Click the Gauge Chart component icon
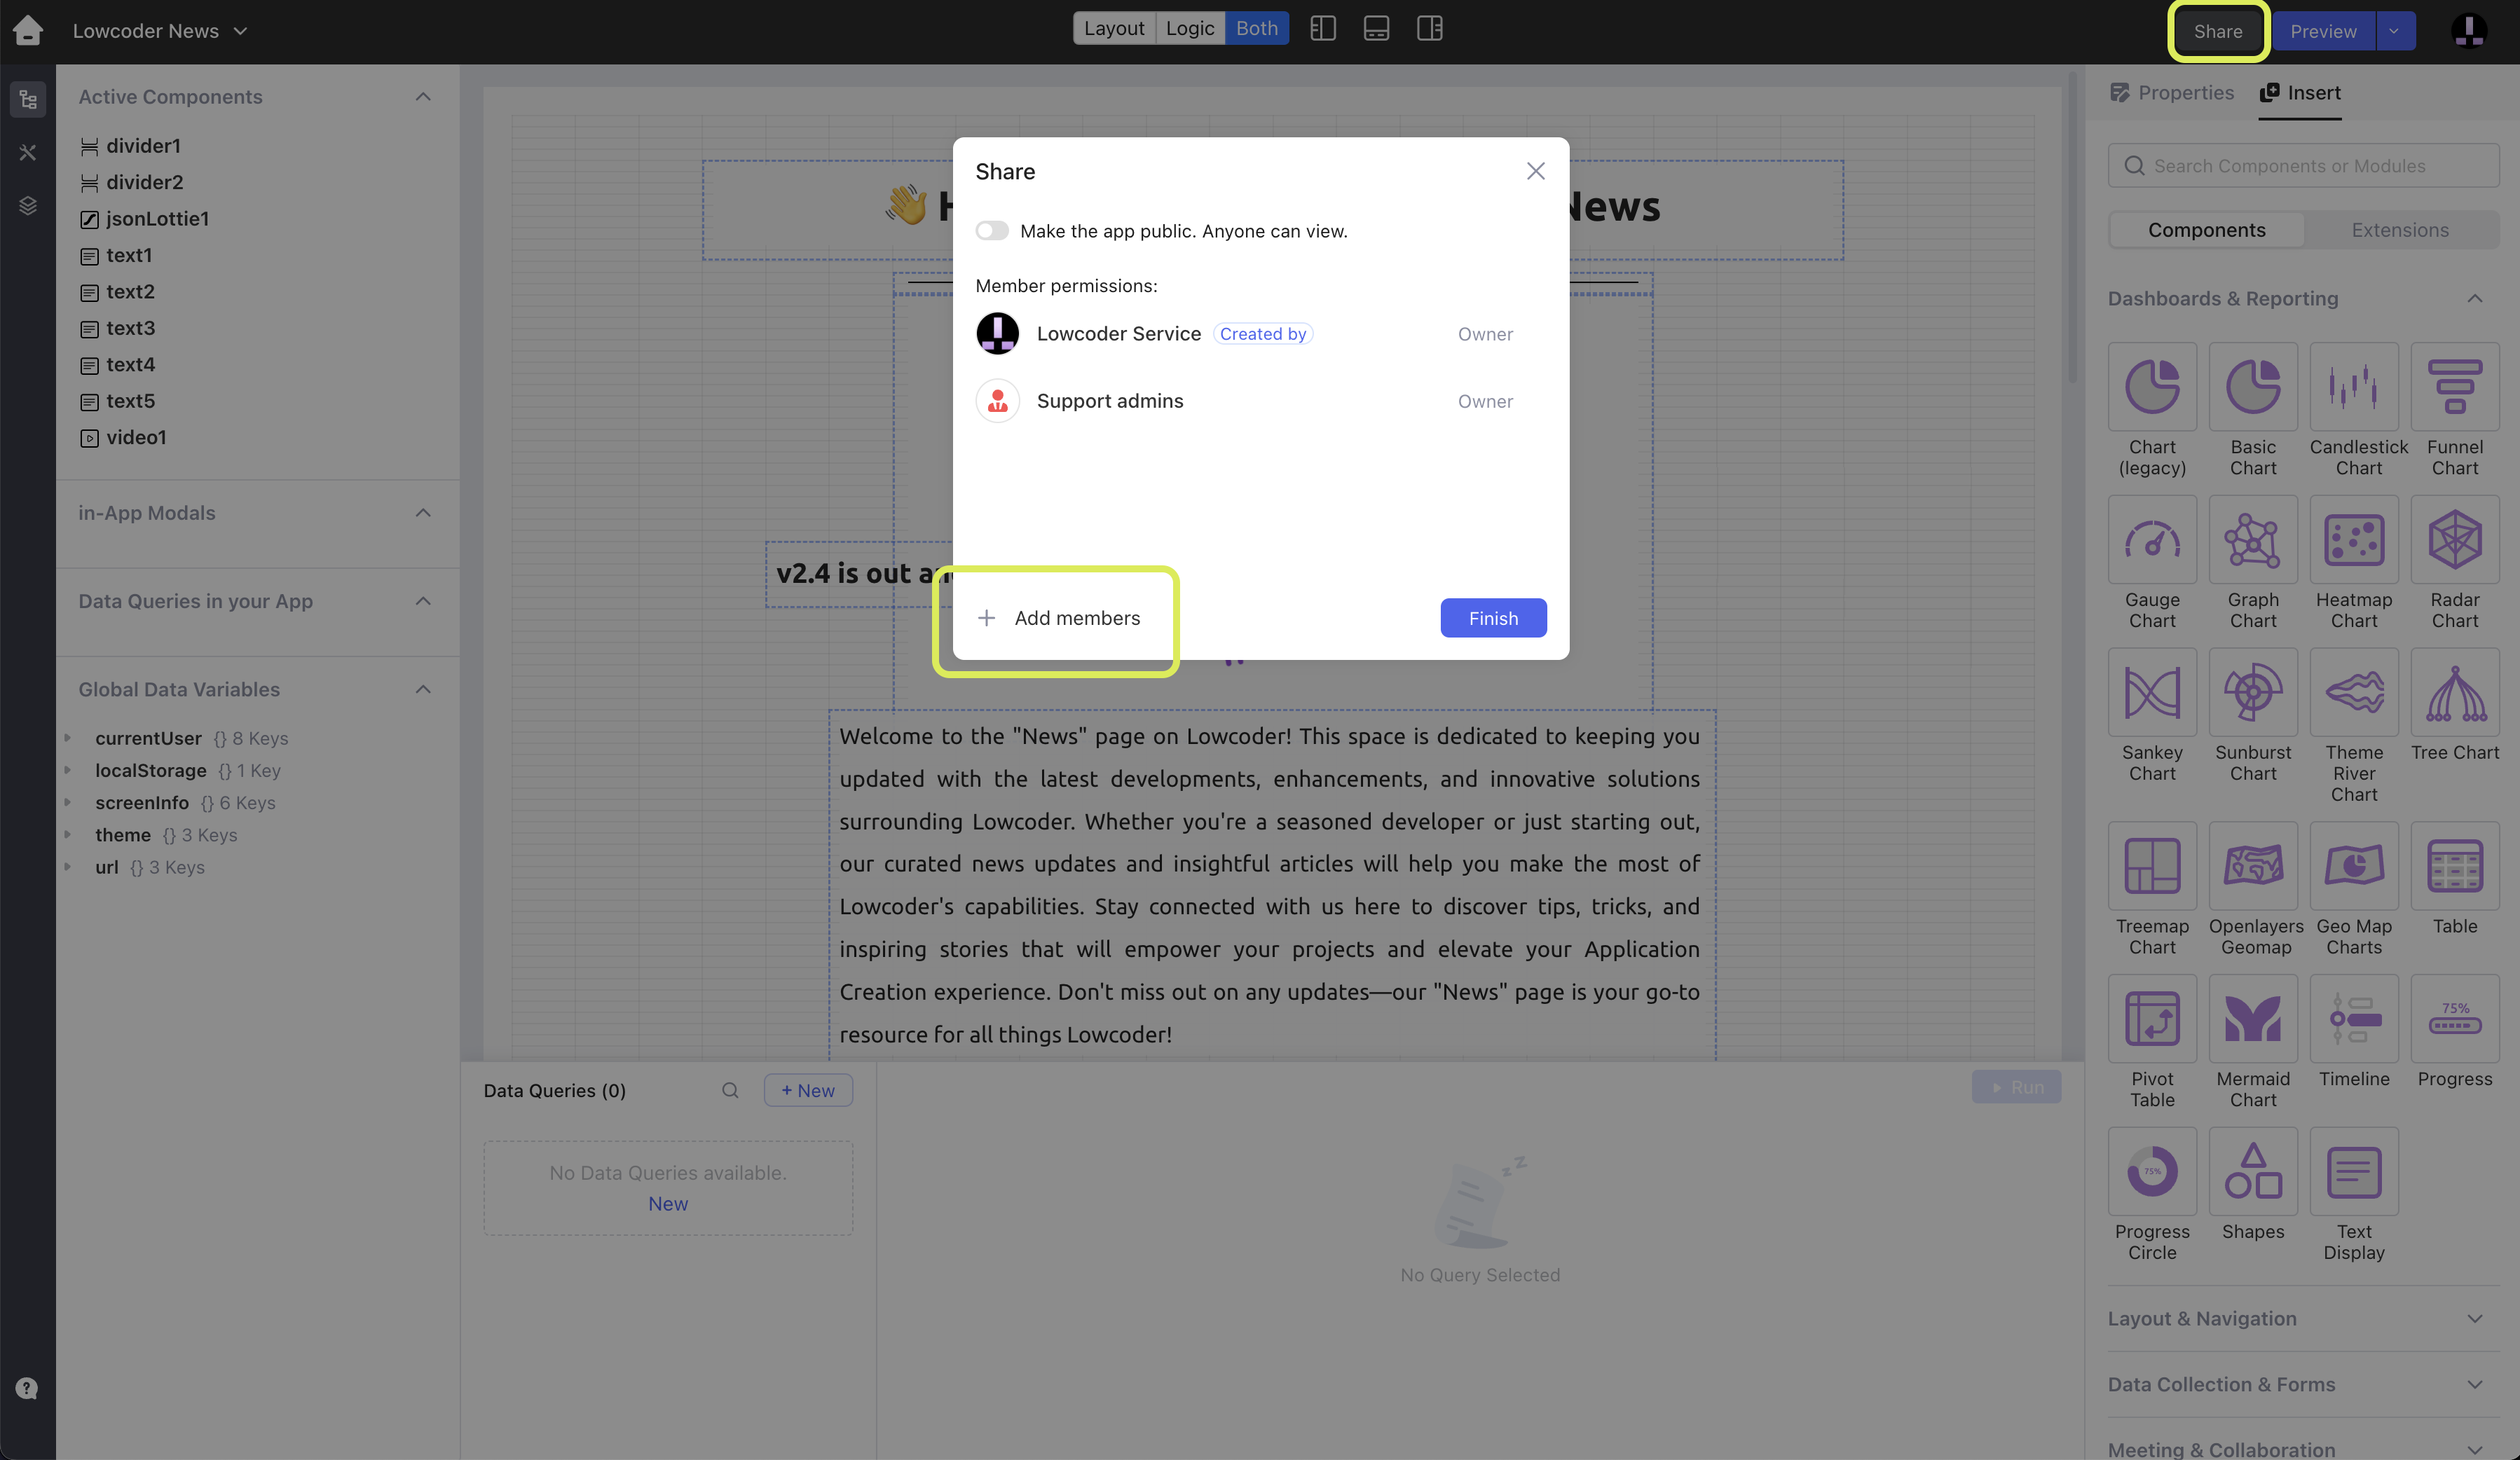The height and width of the screenshot is (1460, 2520). [x=2152, y=541]
